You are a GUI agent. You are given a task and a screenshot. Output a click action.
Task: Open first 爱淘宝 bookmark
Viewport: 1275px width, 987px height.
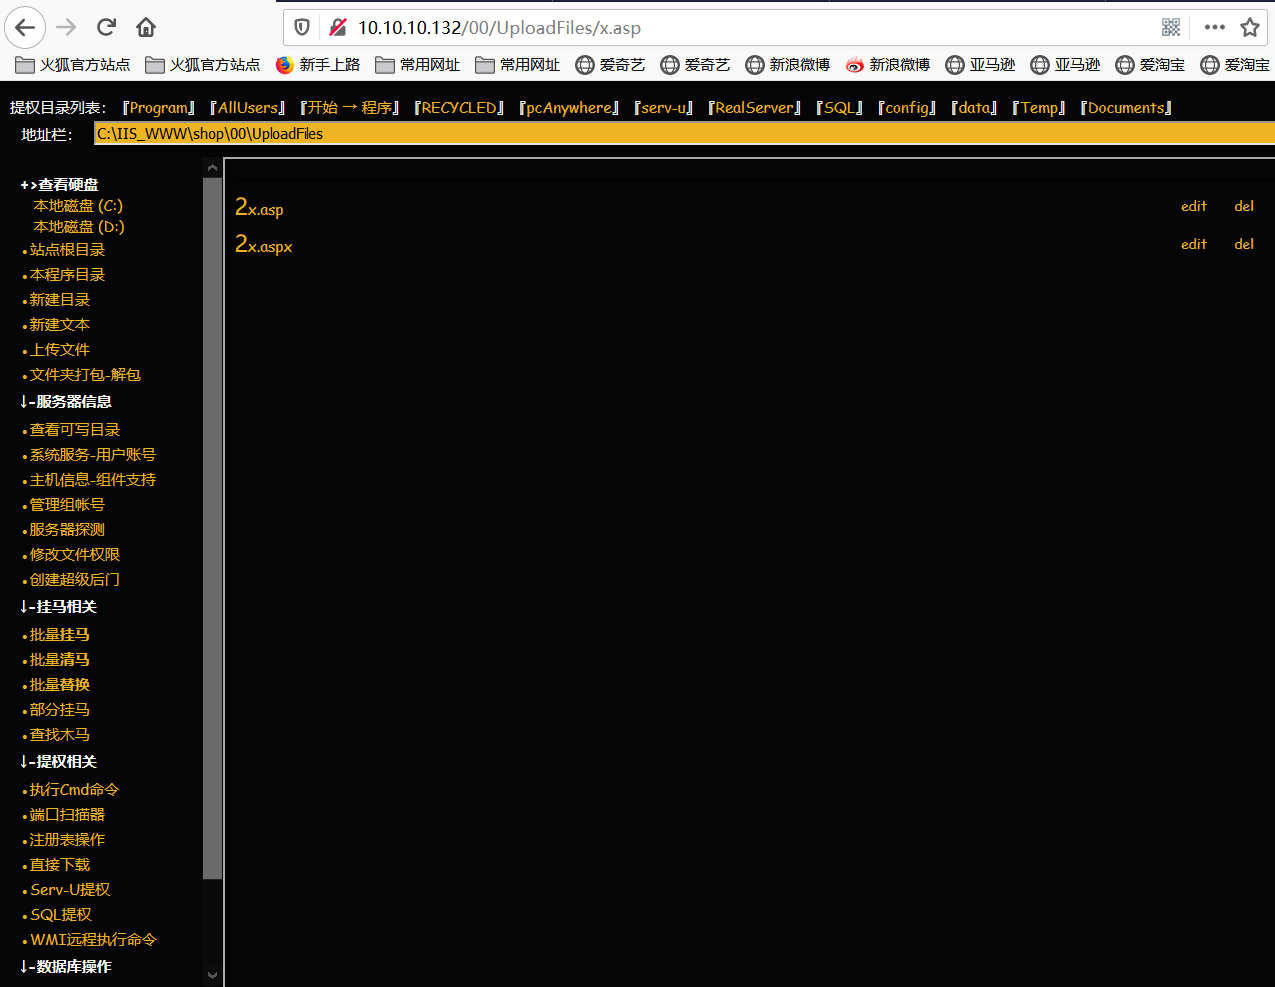pyautogui.click(x=1150, y=65)
